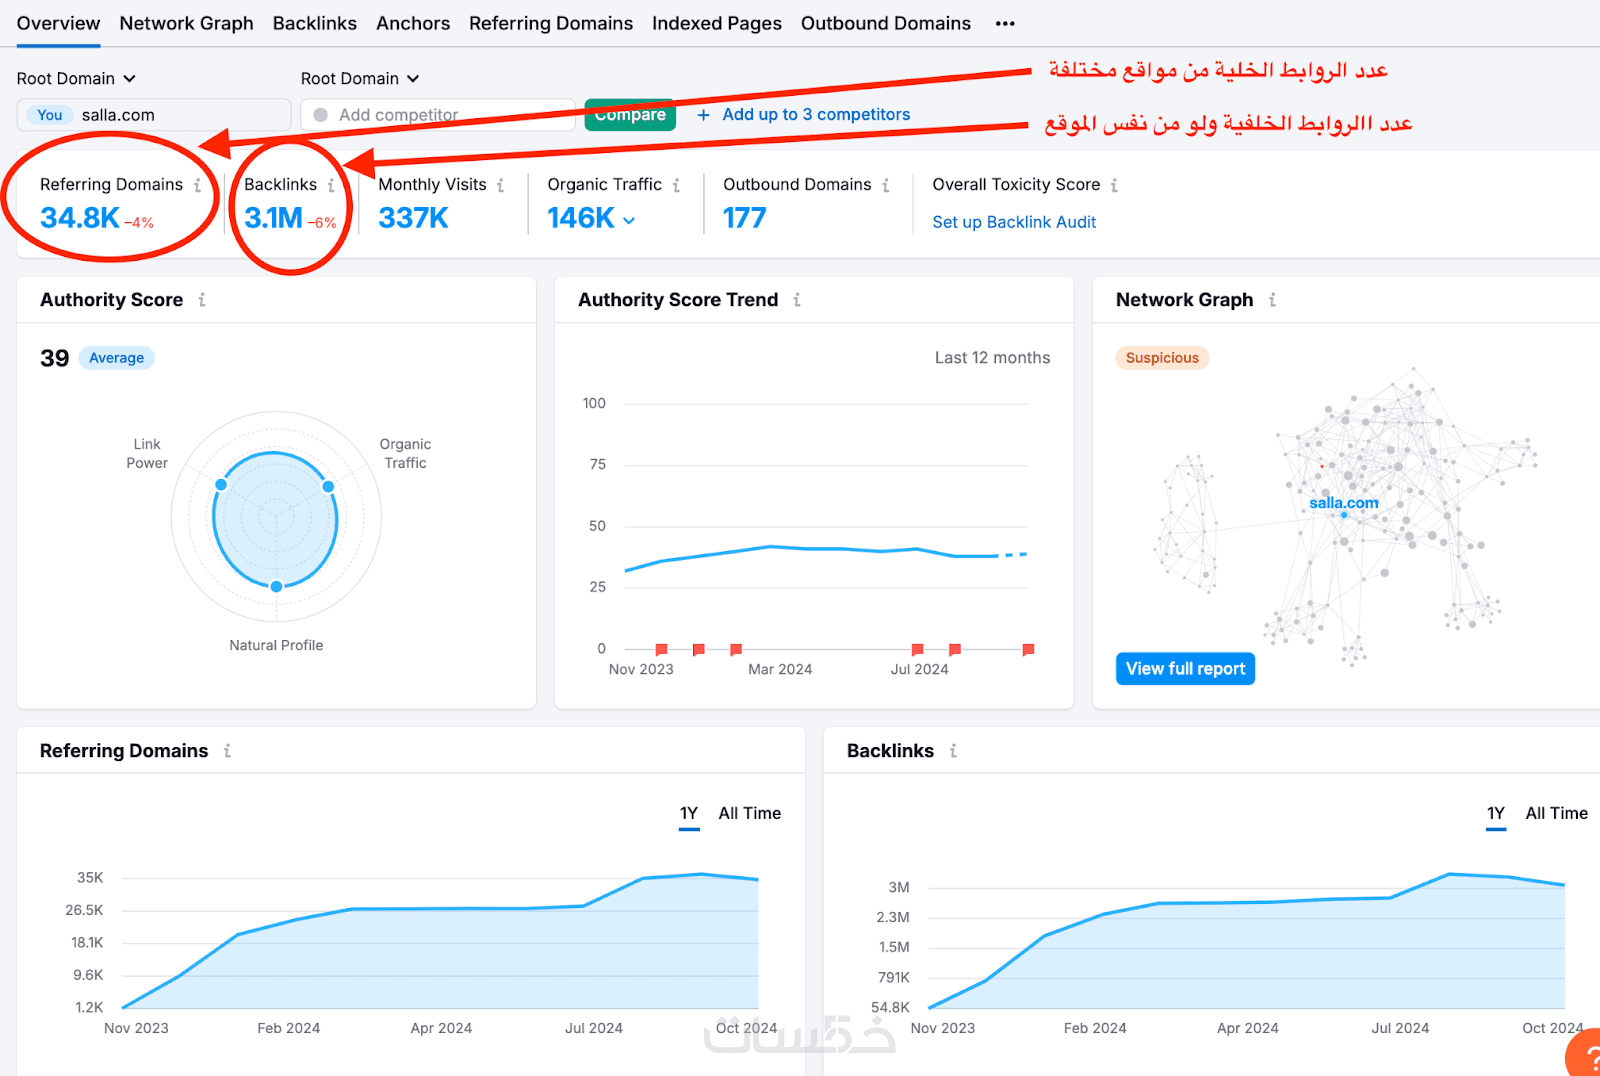This screenshot has height=1076, width=1600.
Task: Select All Time on Backlinks chart
Action: click(1557, 814)
